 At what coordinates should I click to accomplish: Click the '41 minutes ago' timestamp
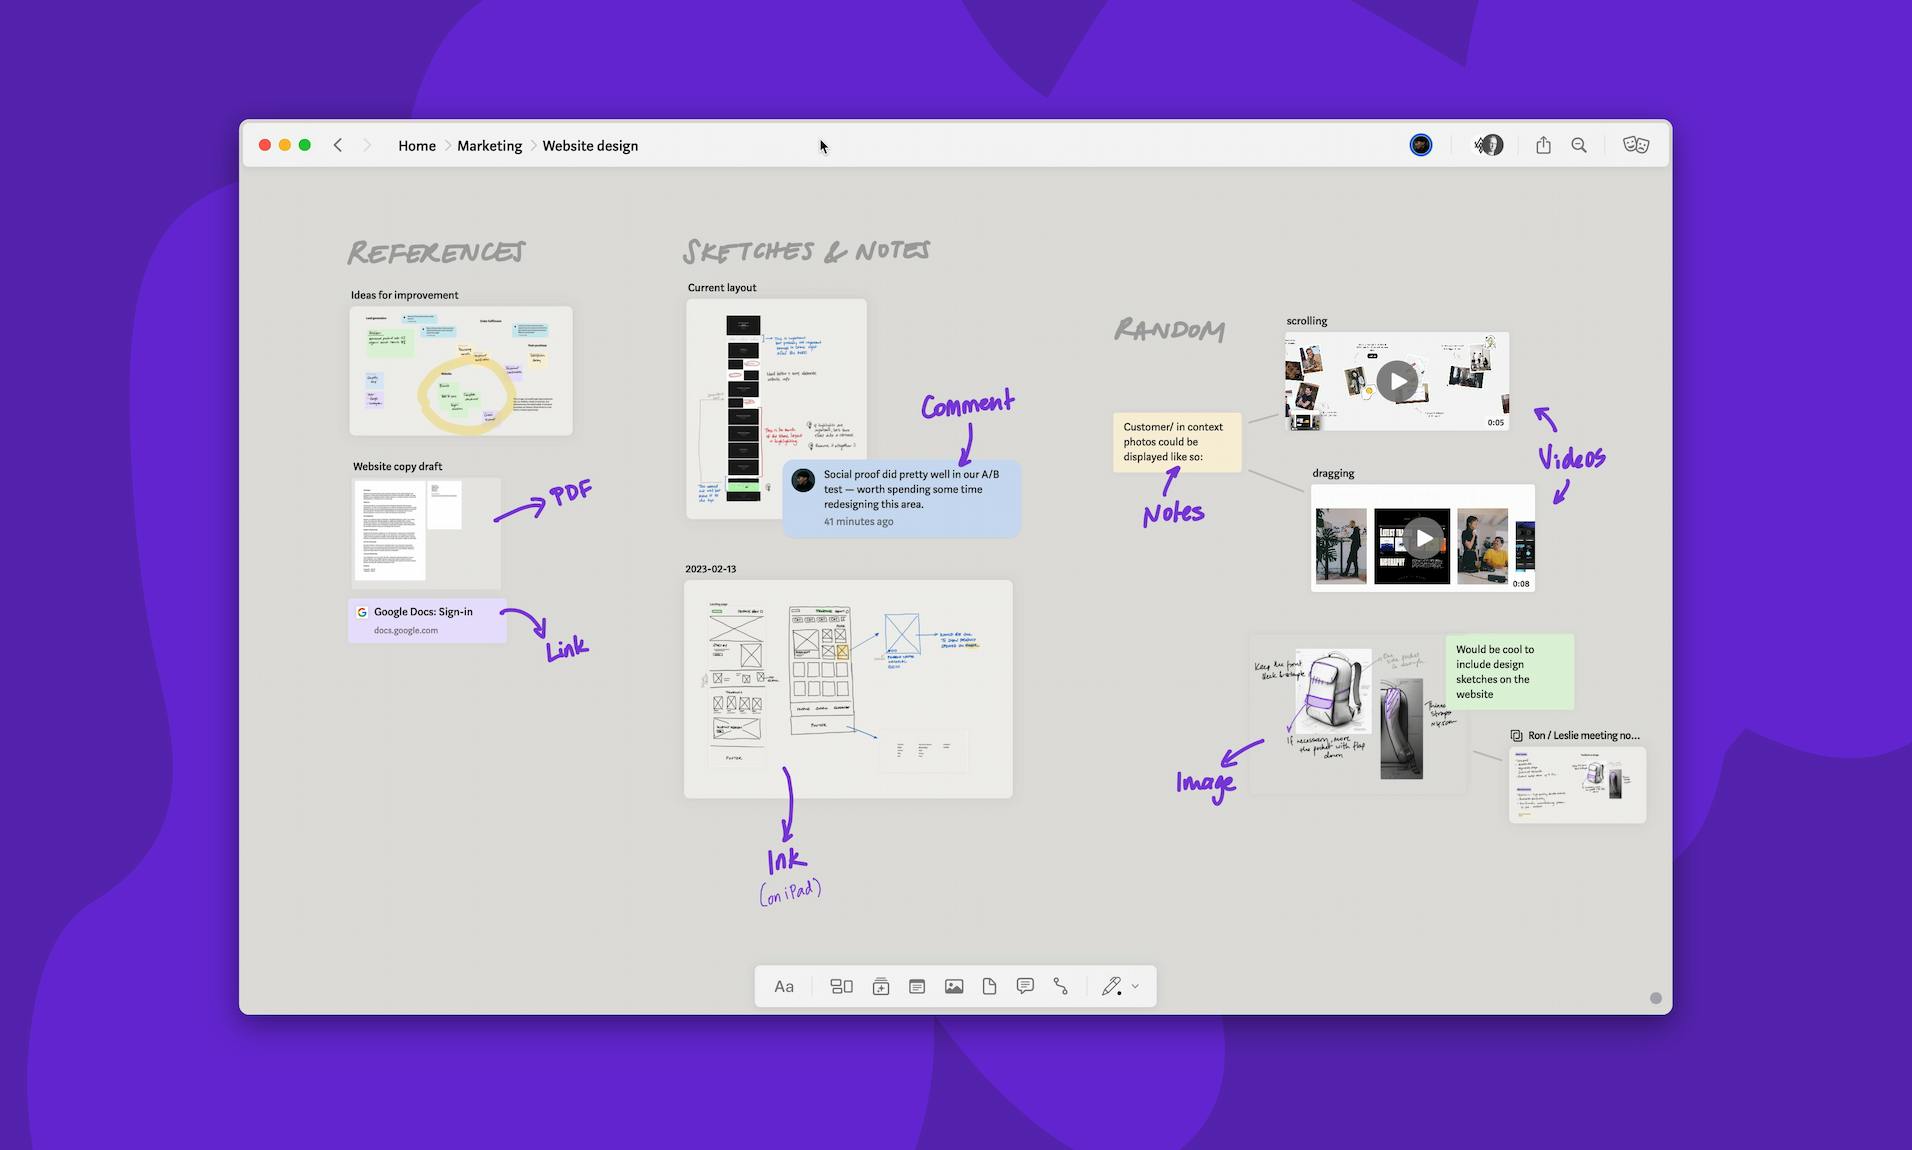(859, 522)
